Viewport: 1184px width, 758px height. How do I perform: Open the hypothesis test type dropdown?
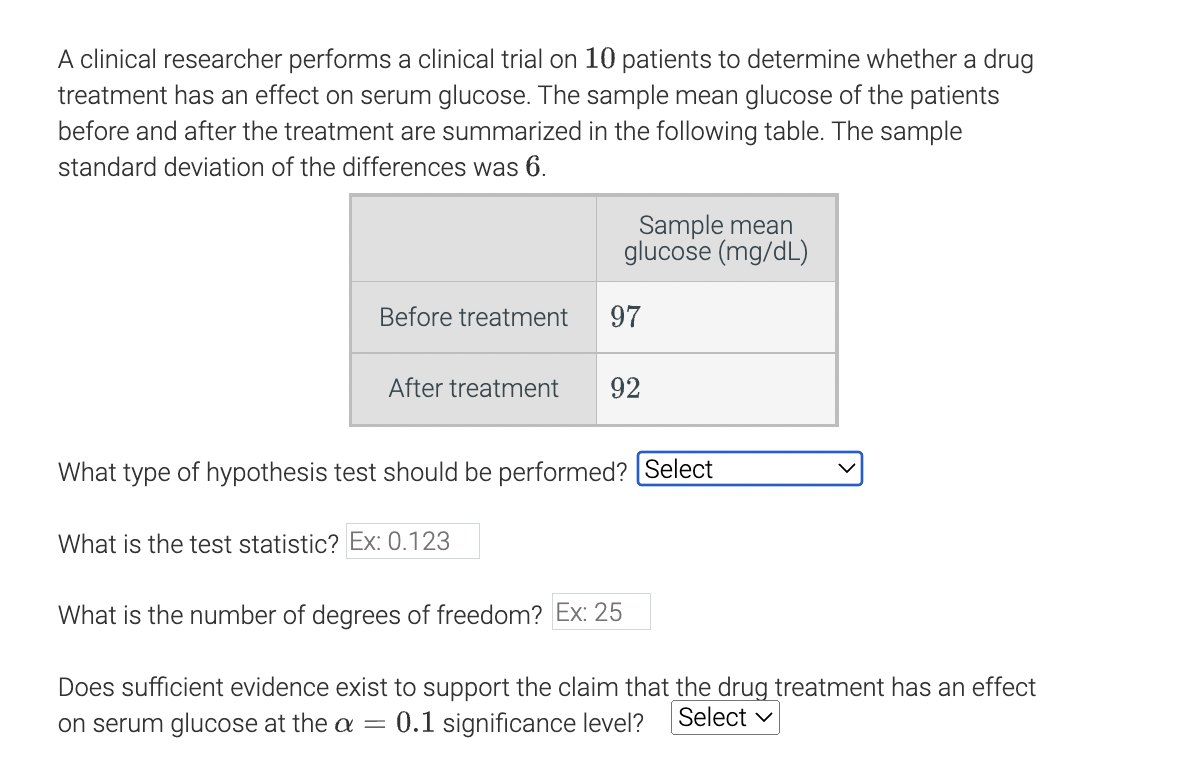pos(748,468)
